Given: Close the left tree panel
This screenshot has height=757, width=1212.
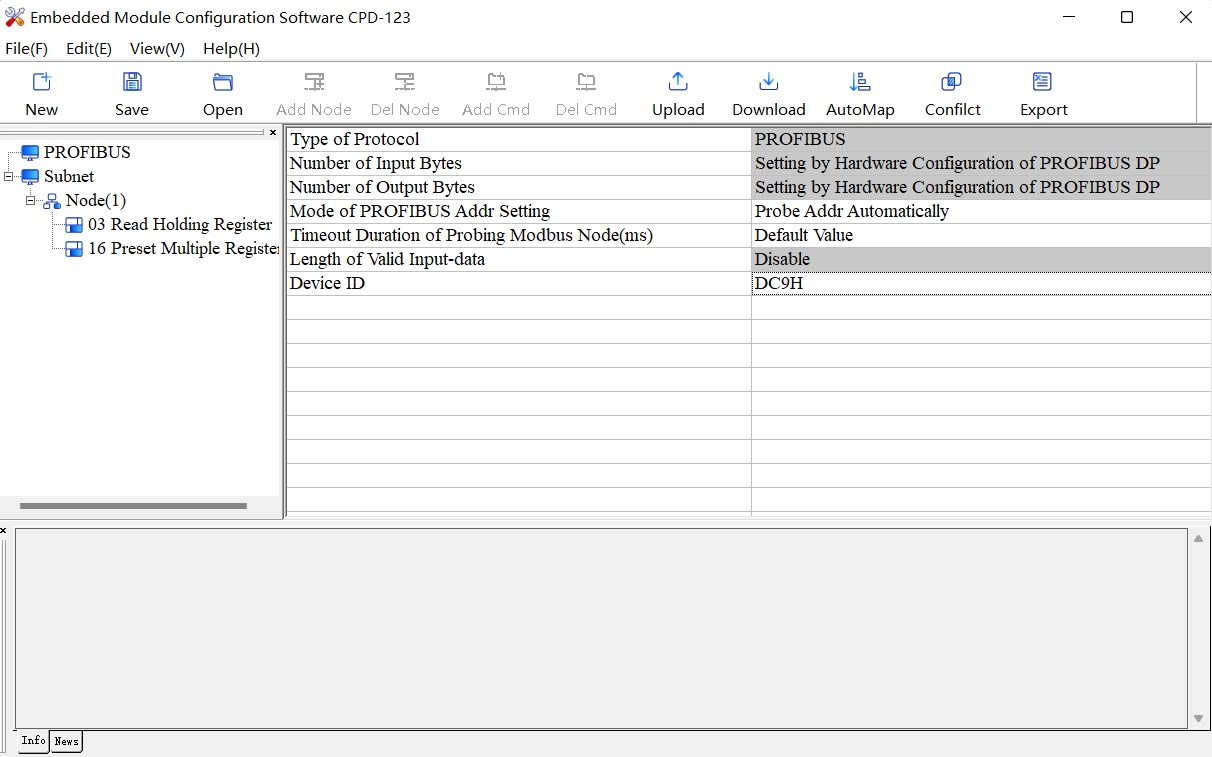Looking at the screenshot, I should click(x=273, y=132).
